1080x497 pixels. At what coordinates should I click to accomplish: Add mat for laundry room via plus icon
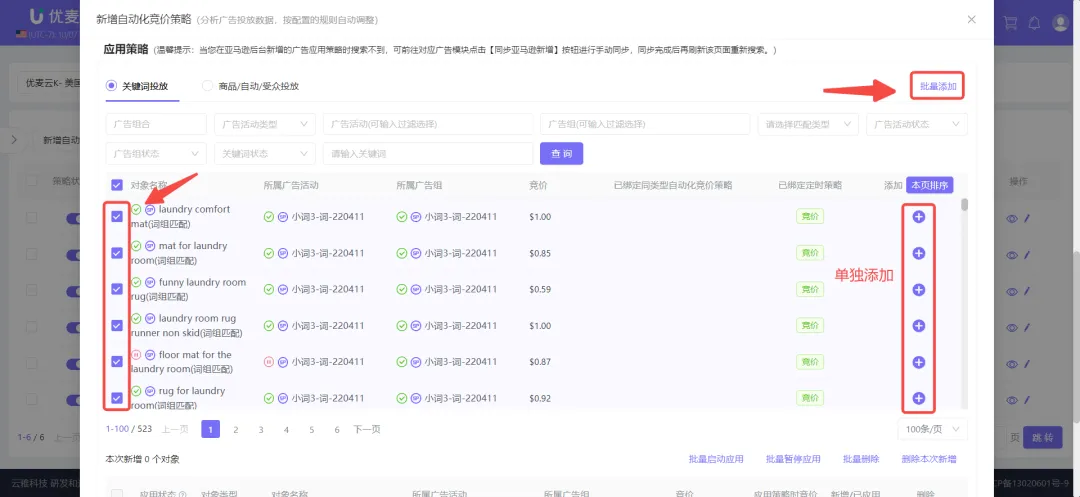[x=918, y=253]
